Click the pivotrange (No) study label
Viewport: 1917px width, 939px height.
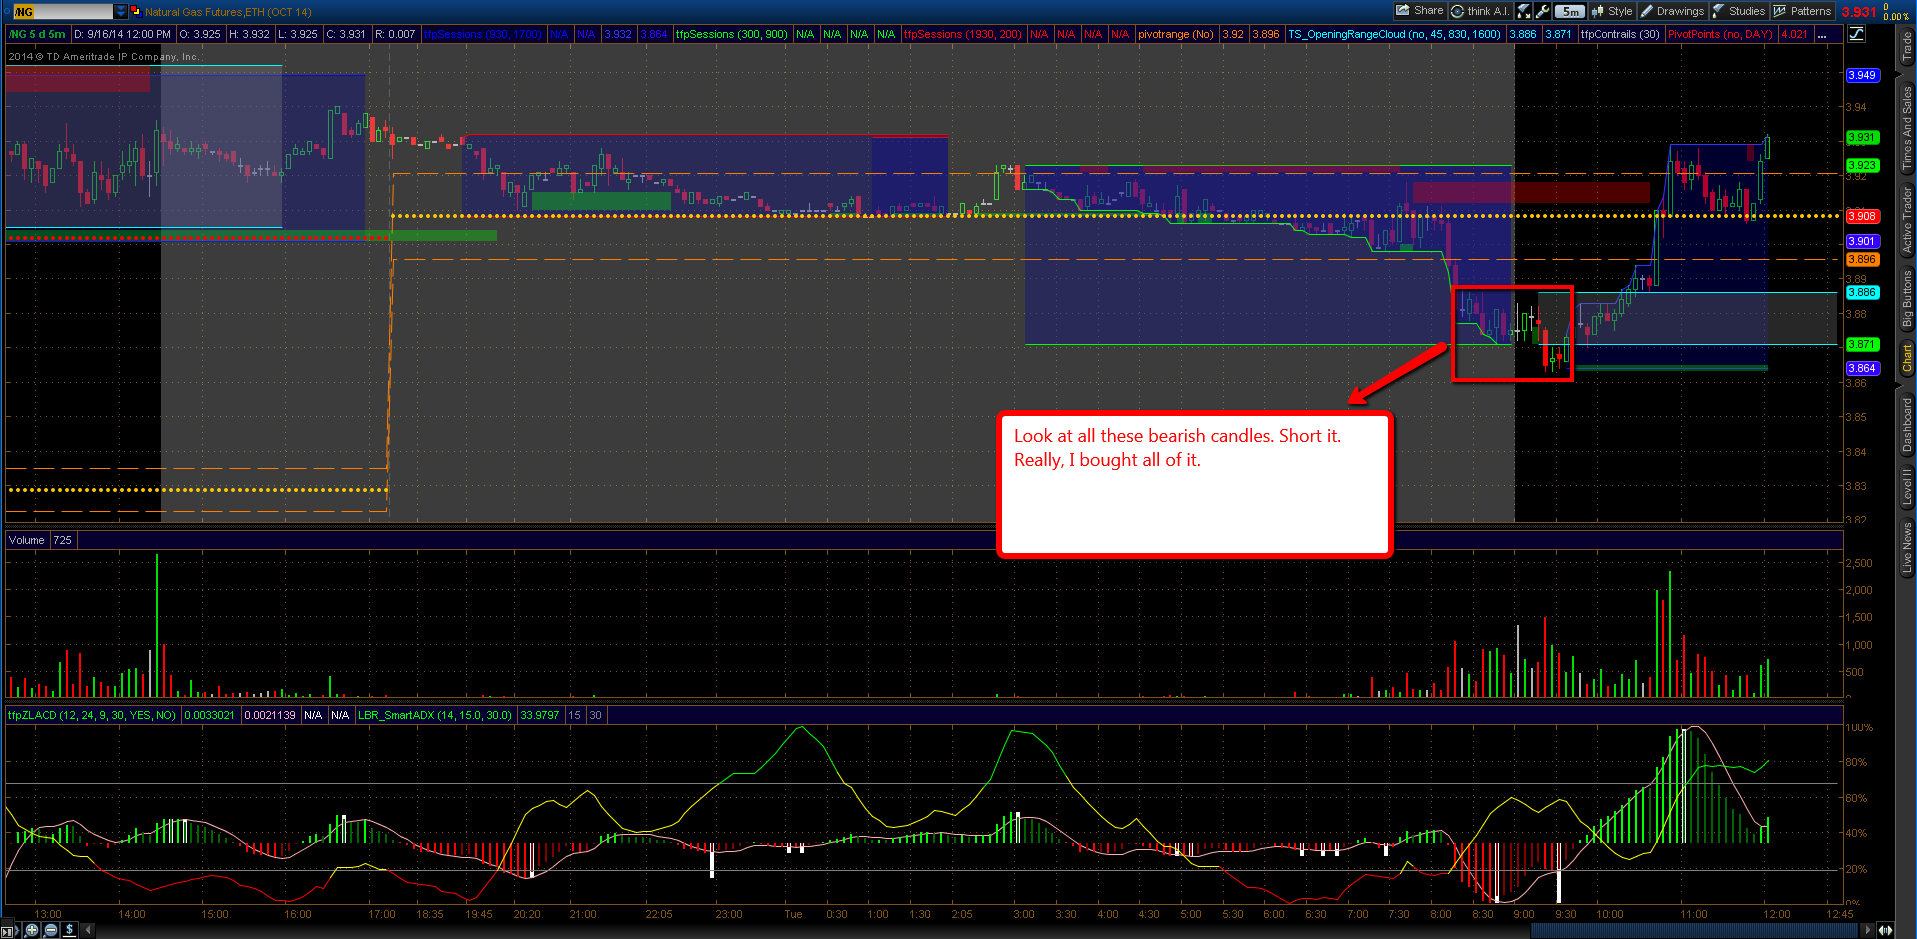pos(1175,34)
